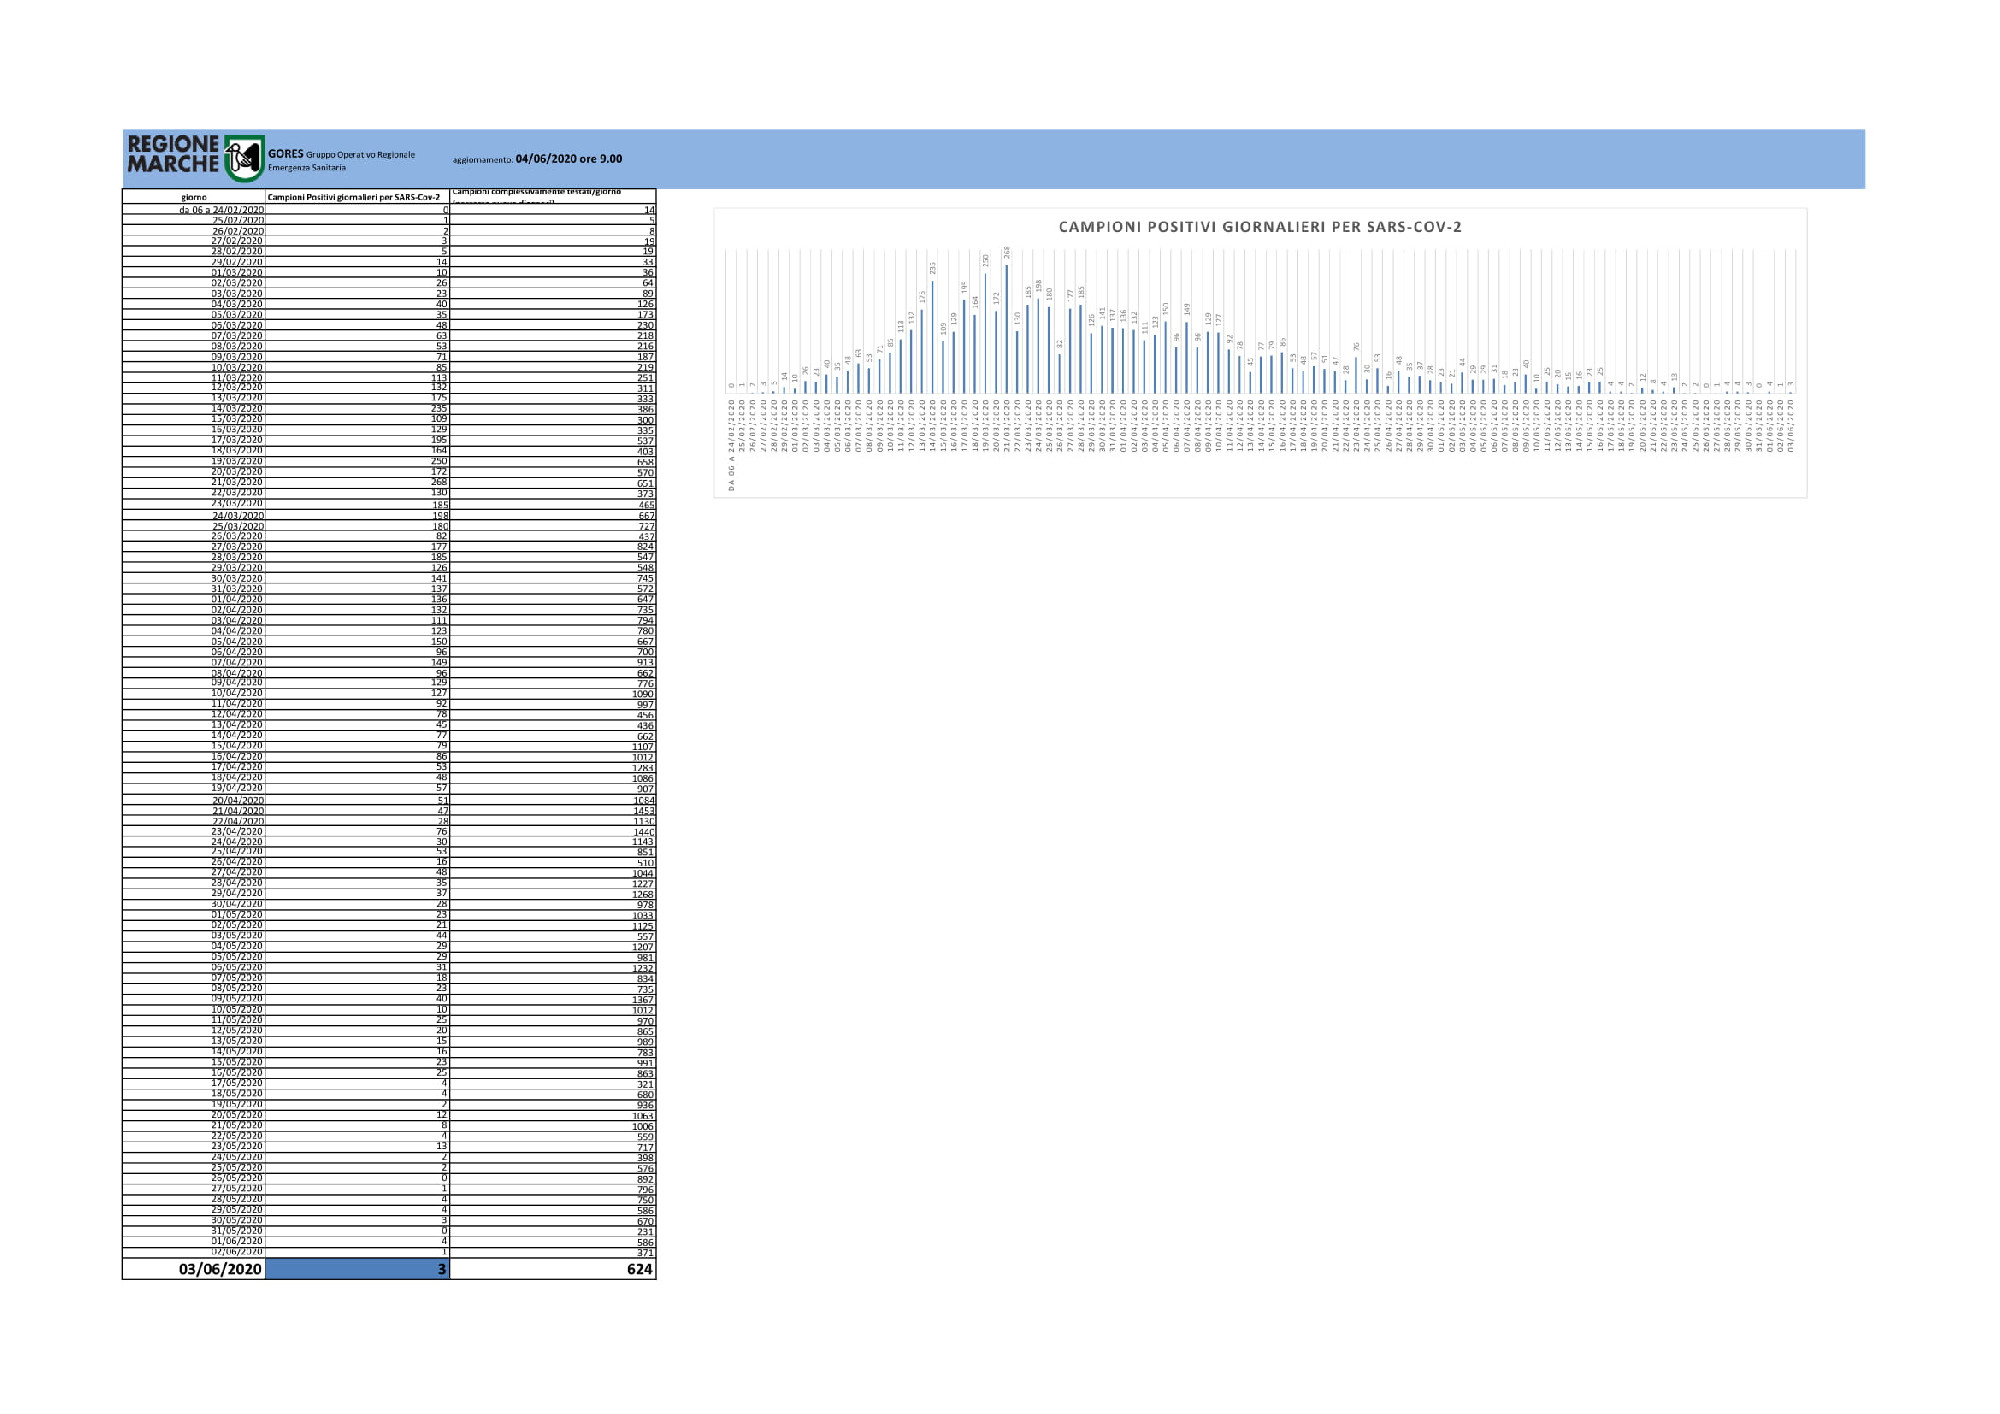Click tested value 913 in the 07/04/2020 row

click(645, 663)
